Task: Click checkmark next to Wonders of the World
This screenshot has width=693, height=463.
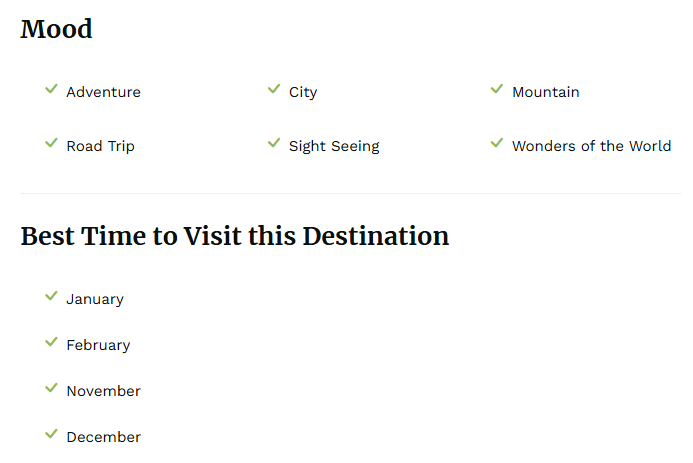Action: pyautogui.click(x=497, y=144)
